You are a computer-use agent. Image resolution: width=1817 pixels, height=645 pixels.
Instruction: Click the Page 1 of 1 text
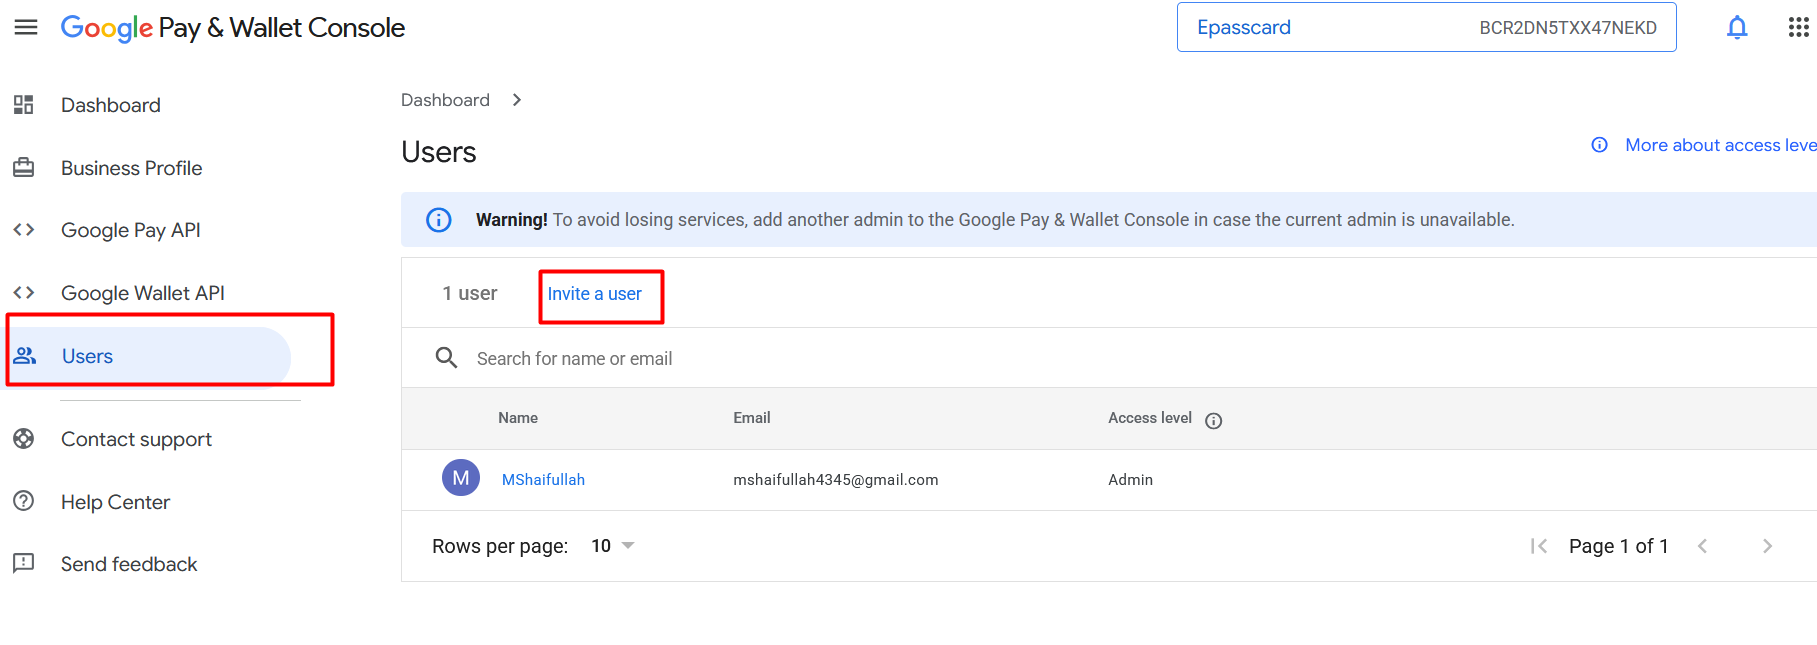point(1619,546)
